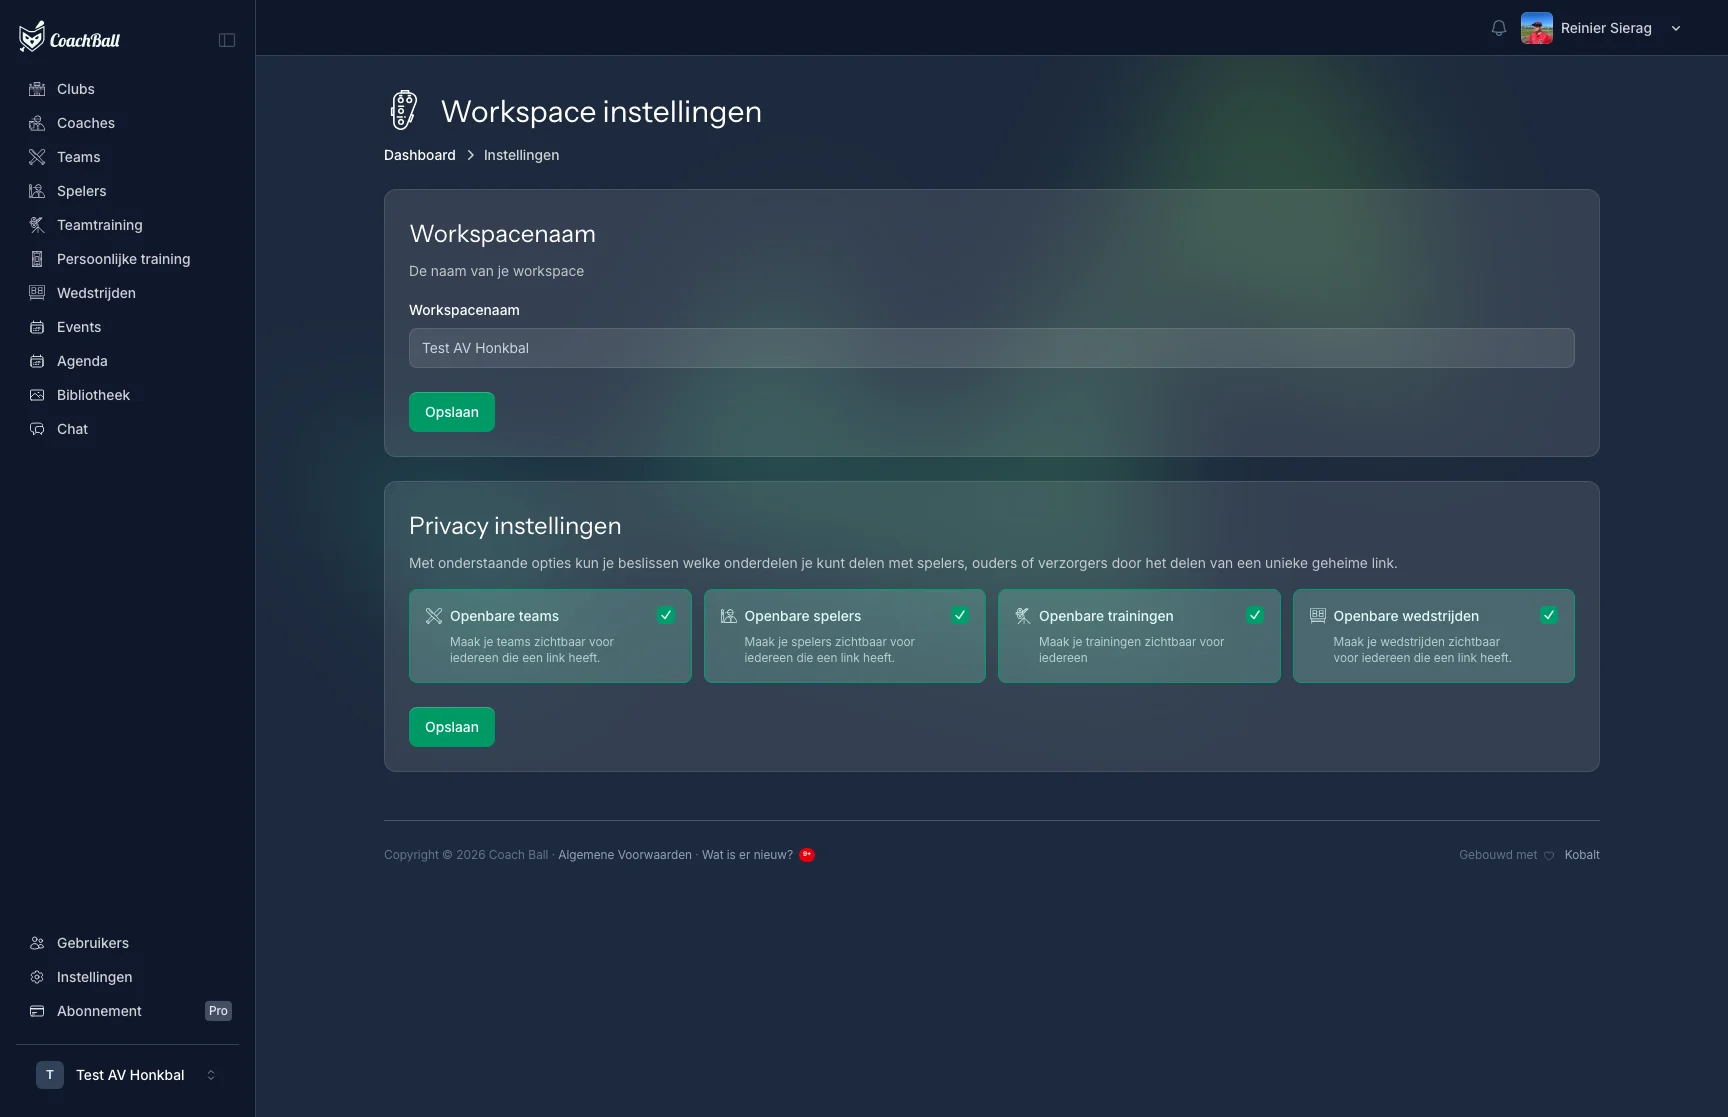Viewport: 1728px width, 1117px height.
Task: Click the Workspacenaam text field
Action: pyautogui.click(x=992, y=348)
